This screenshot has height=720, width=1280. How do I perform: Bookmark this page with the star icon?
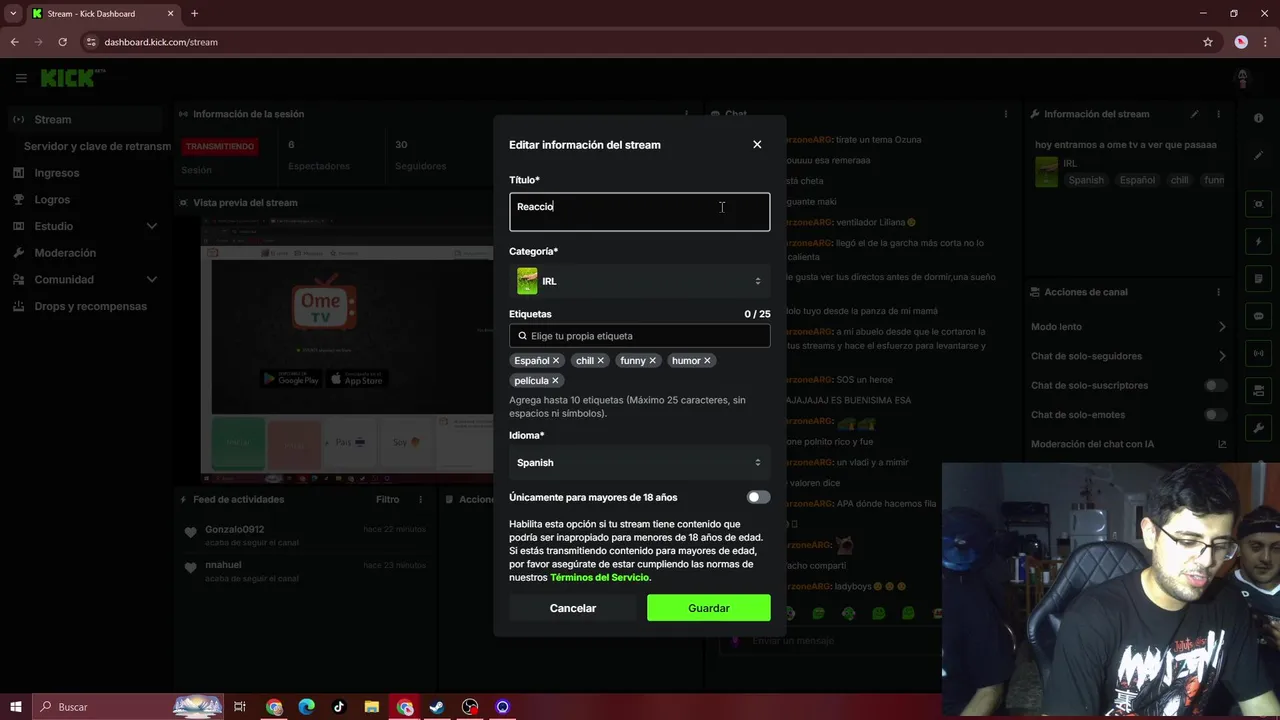(1208, 42)
